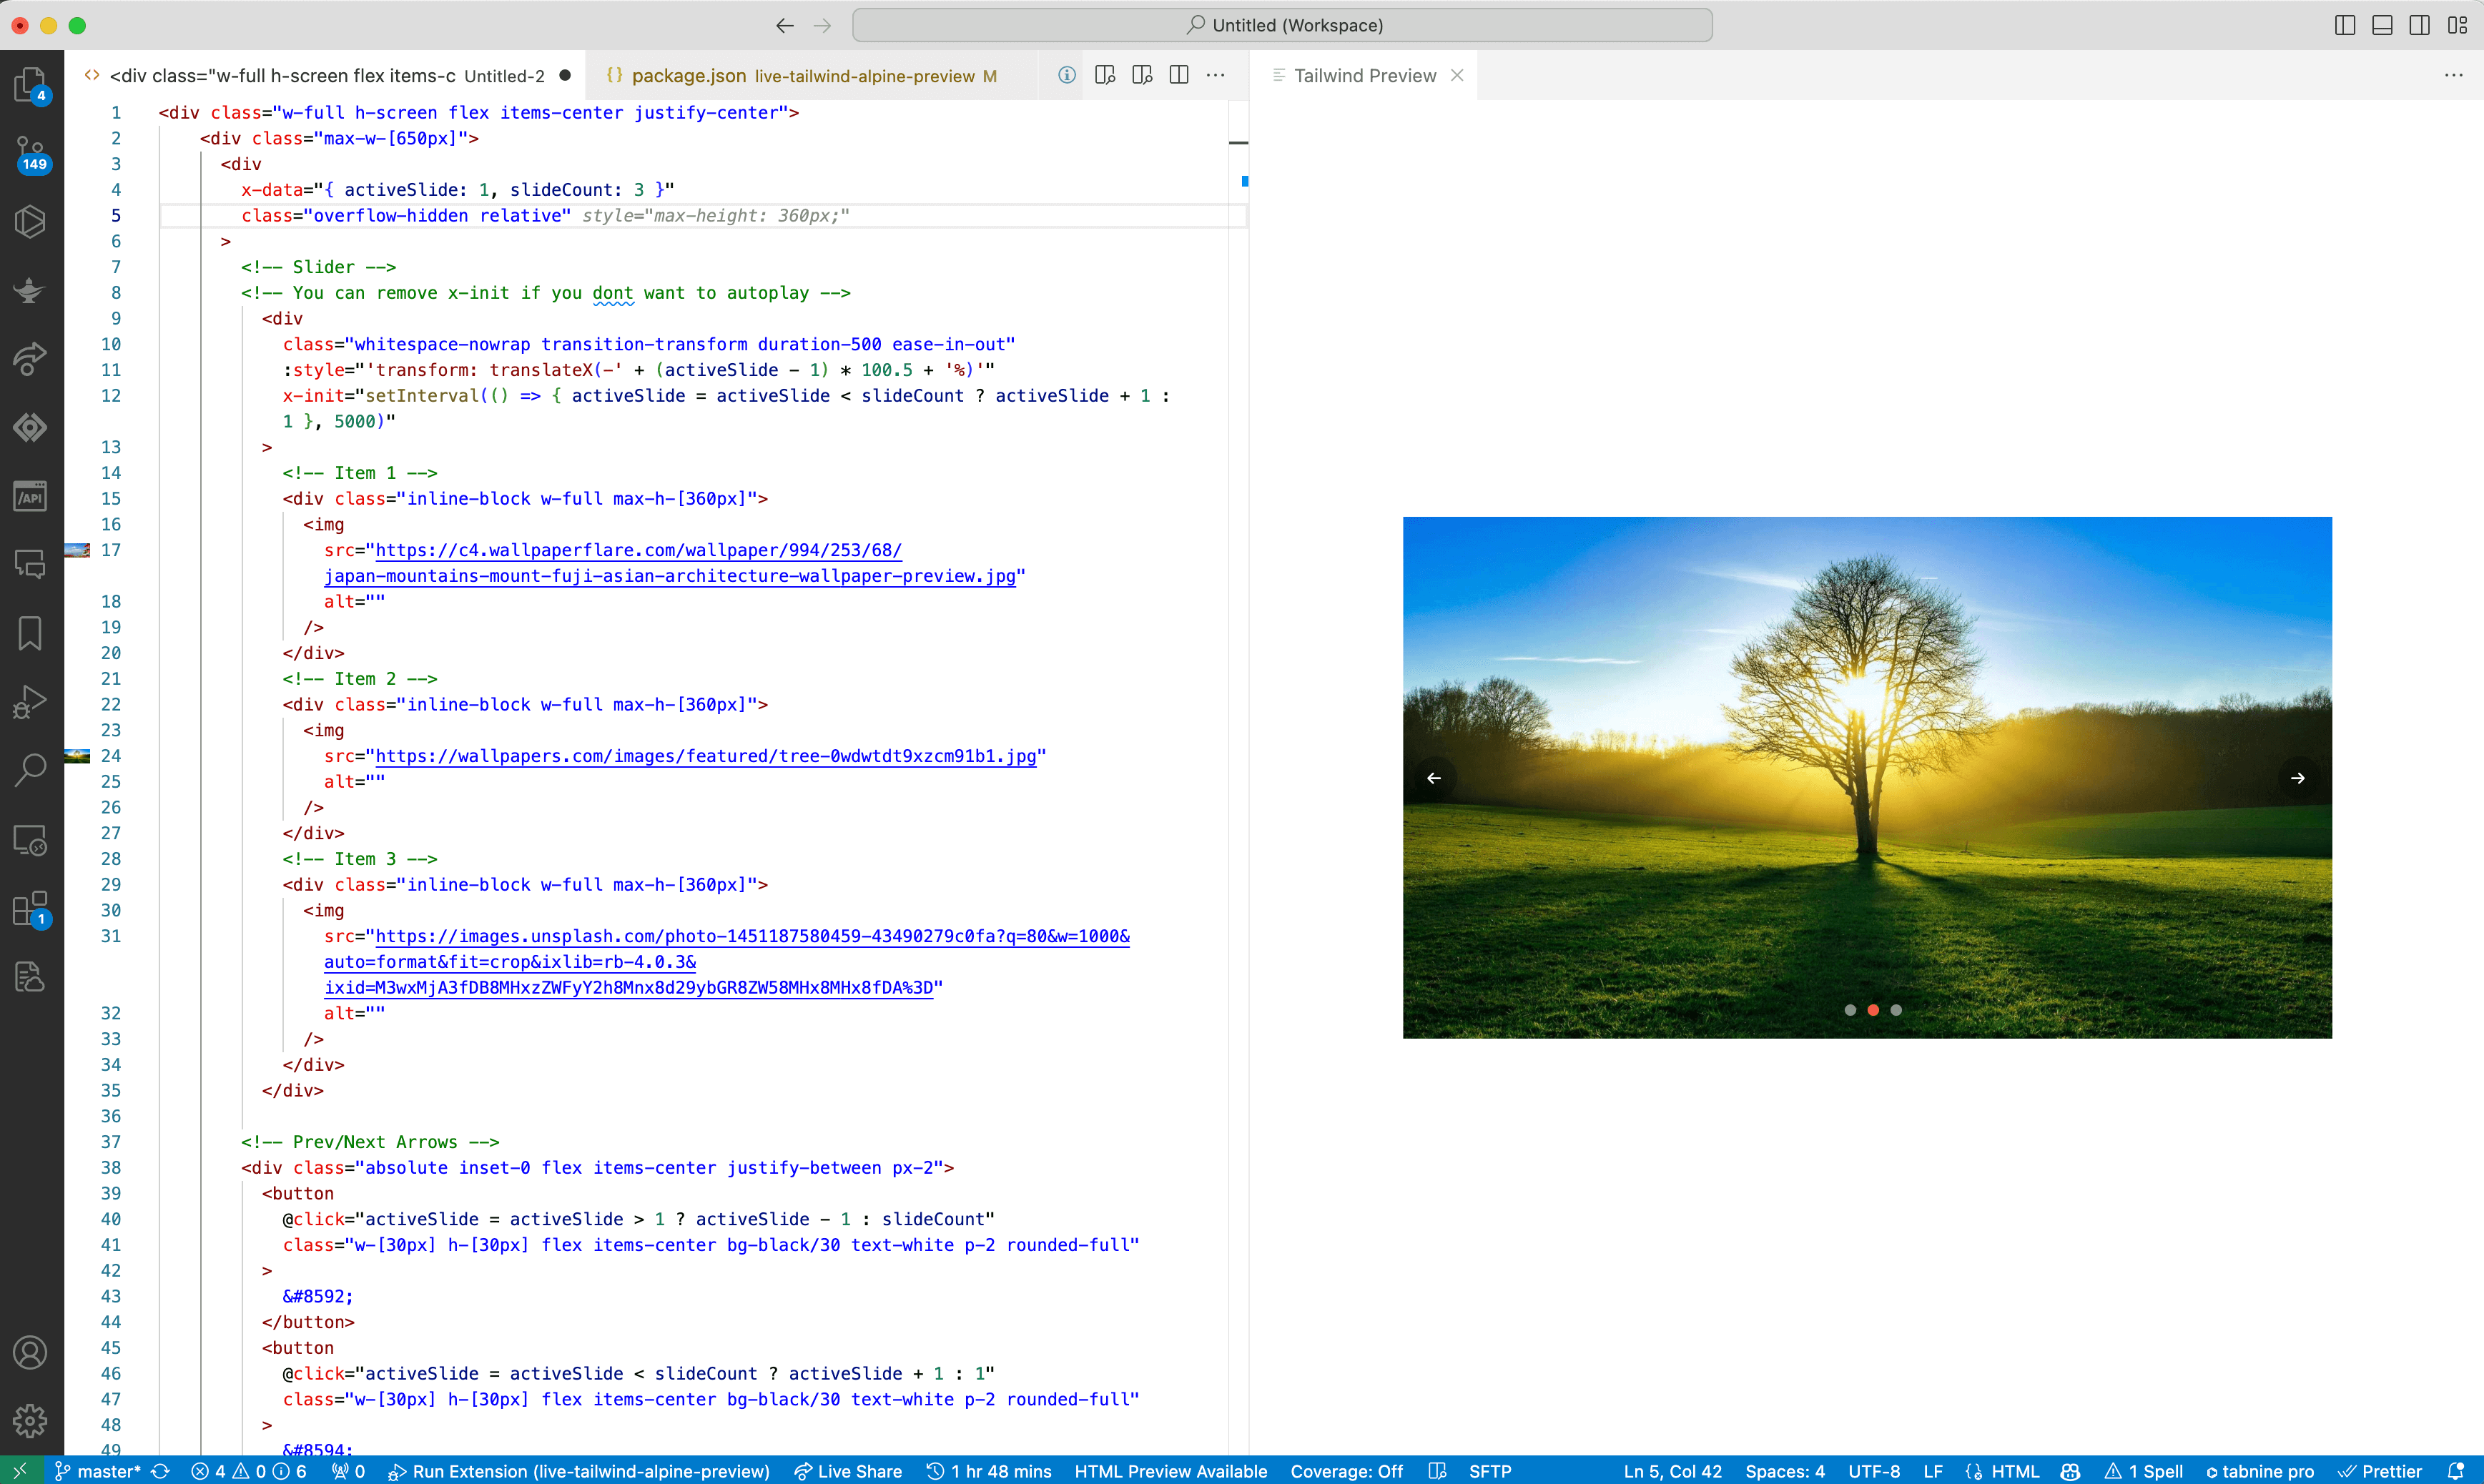Toggle Primary Side Bar layout button

2345,25
